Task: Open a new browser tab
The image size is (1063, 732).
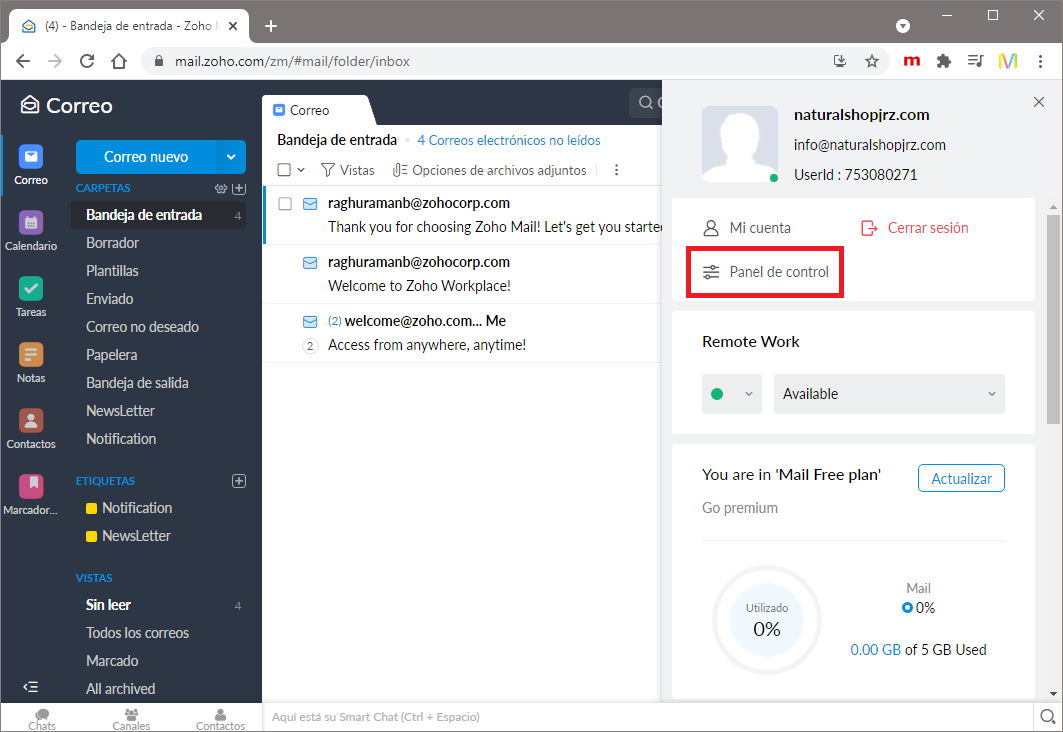Action: pos(270,26)
